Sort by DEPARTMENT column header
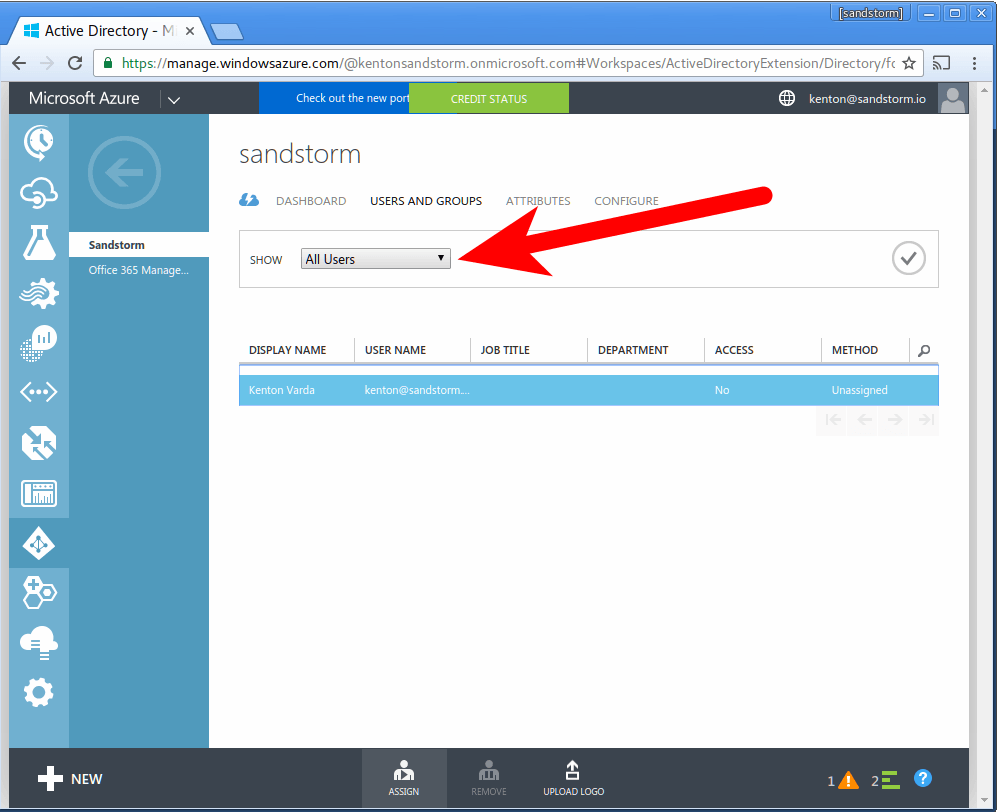The image size is (1001, 812). [633, 350]
